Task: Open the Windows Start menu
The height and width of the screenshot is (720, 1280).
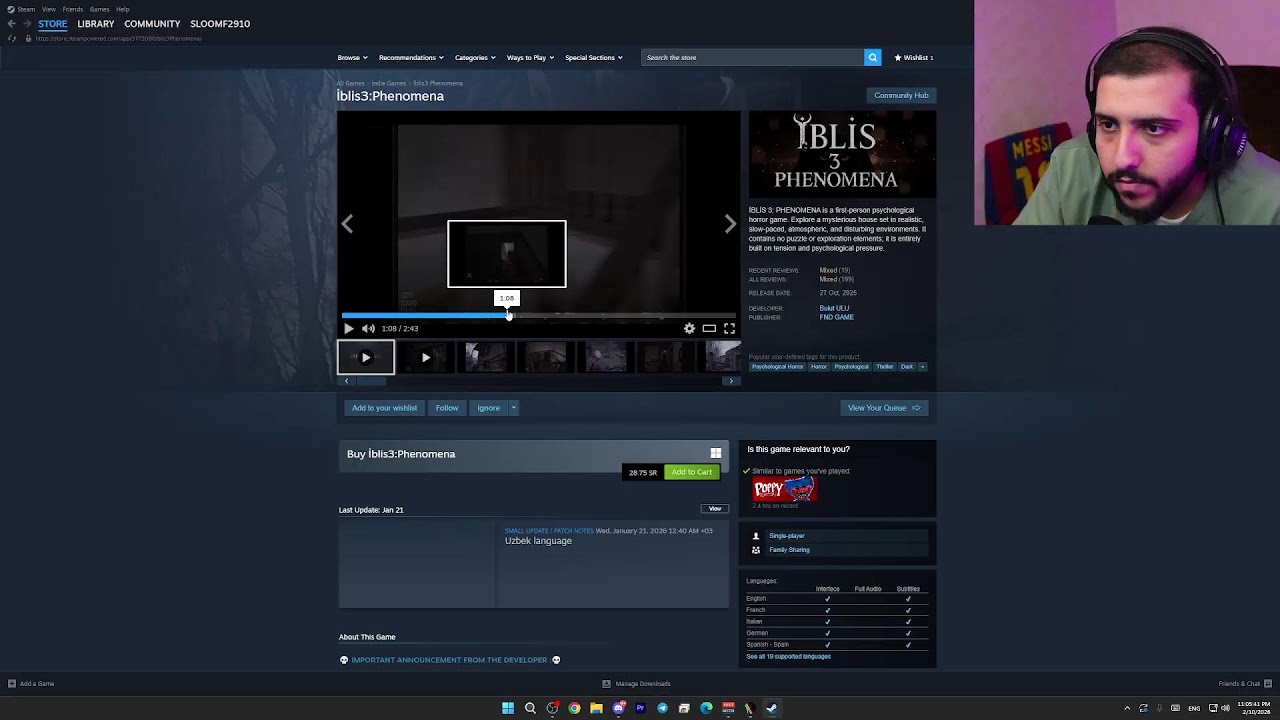Action: [x=508, y=708]
